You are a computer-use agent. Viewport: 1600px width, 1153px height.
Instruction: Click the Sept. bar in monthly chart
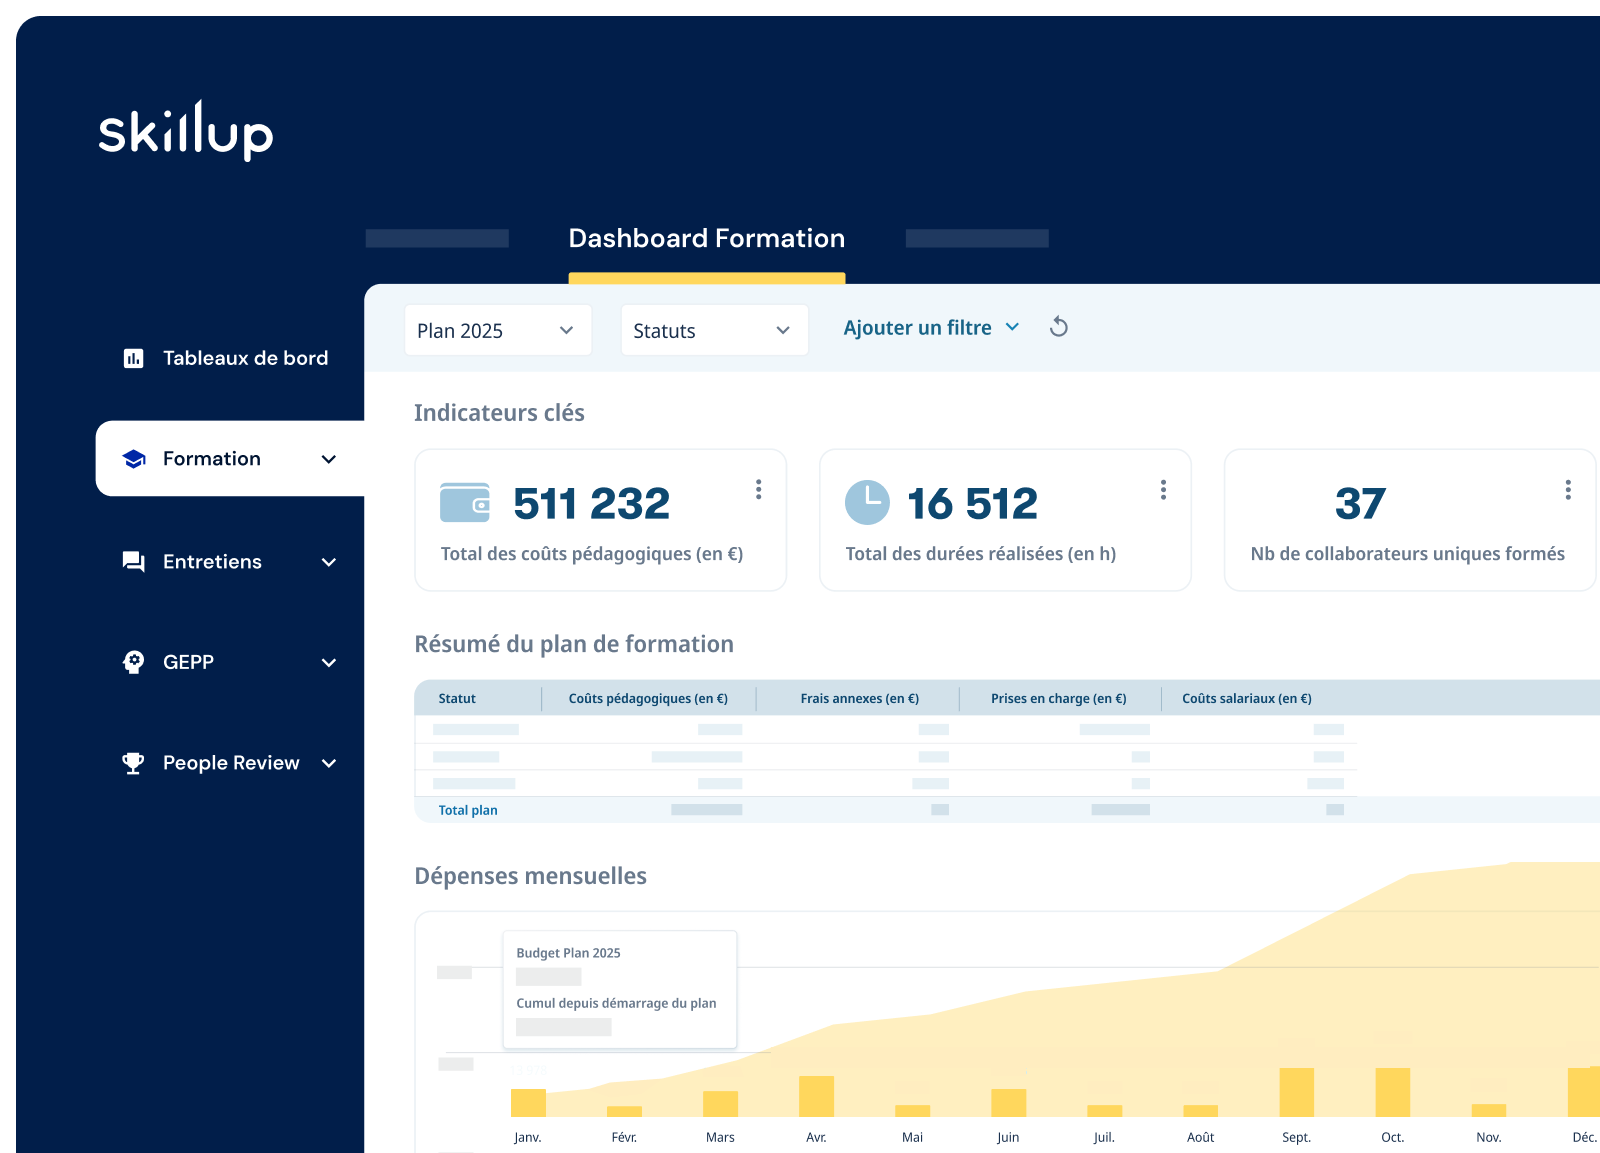1296,1092
